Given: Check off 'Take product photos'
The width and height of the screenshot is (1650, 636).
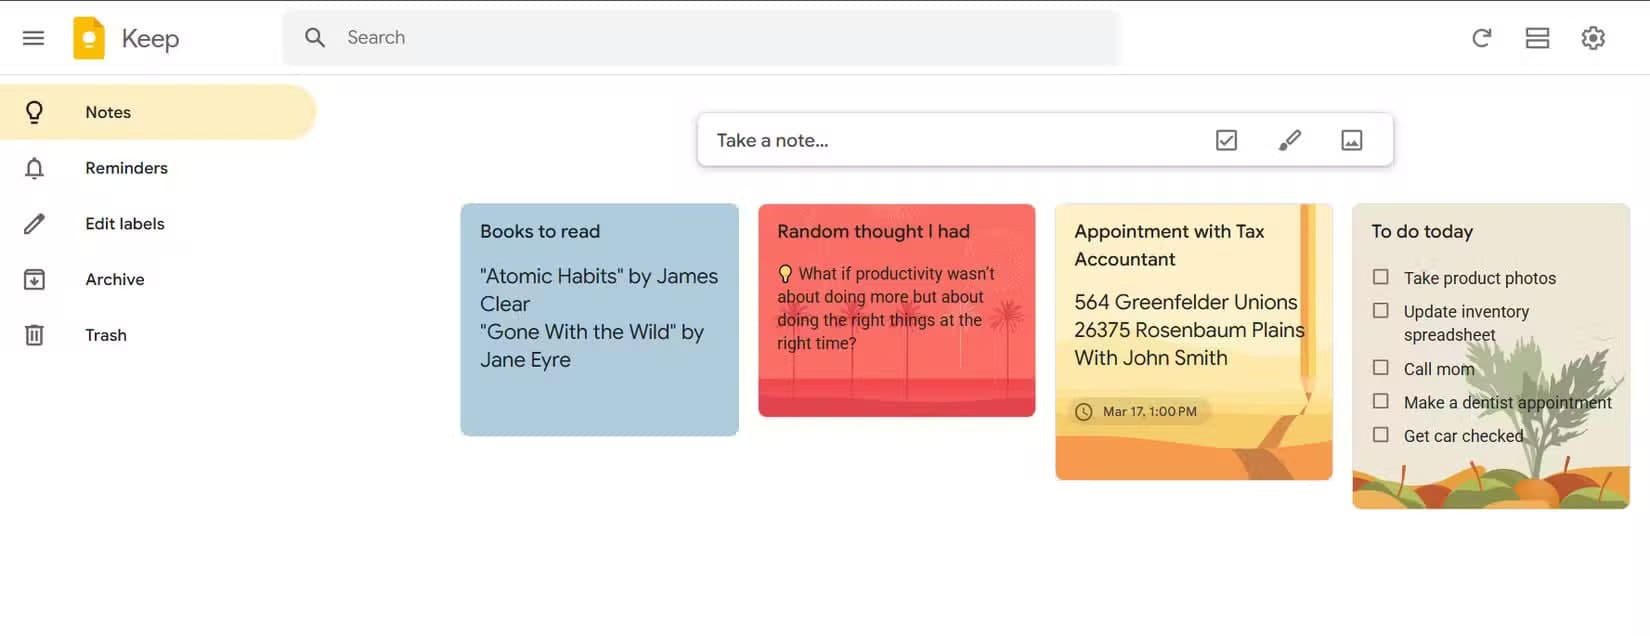Looking at the screenshot, I should click(1380, 277).
